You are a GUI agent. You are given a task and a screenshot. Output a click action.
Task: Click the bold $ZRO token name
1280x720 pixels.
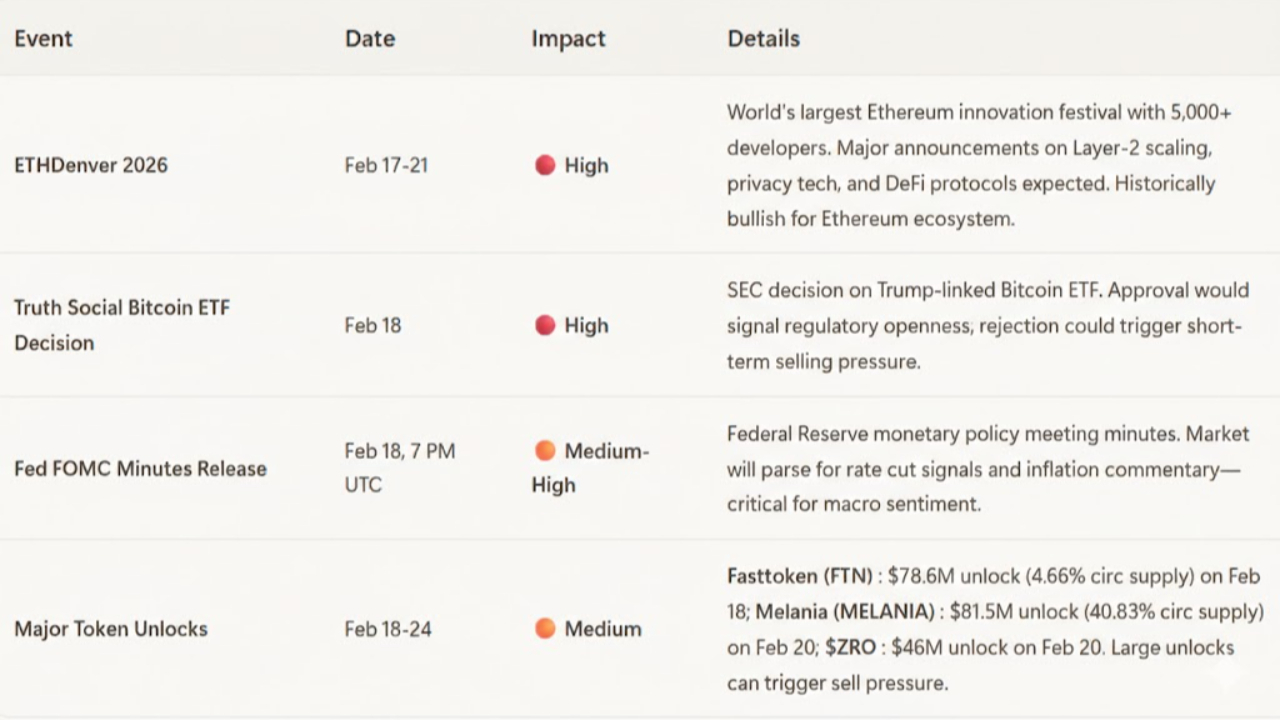pos(851,647)
